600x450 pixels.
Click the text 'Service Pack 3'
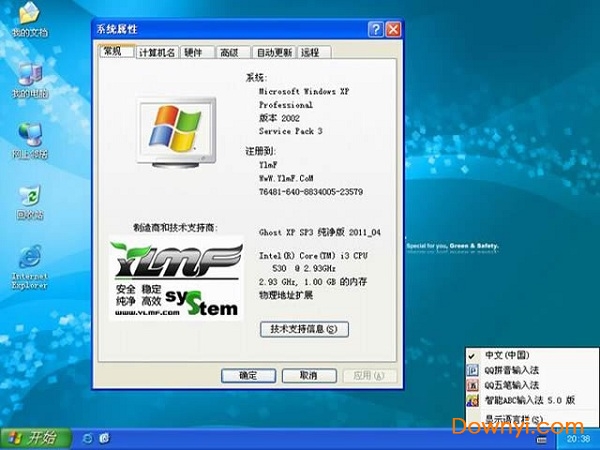click(x=290, y=131)
